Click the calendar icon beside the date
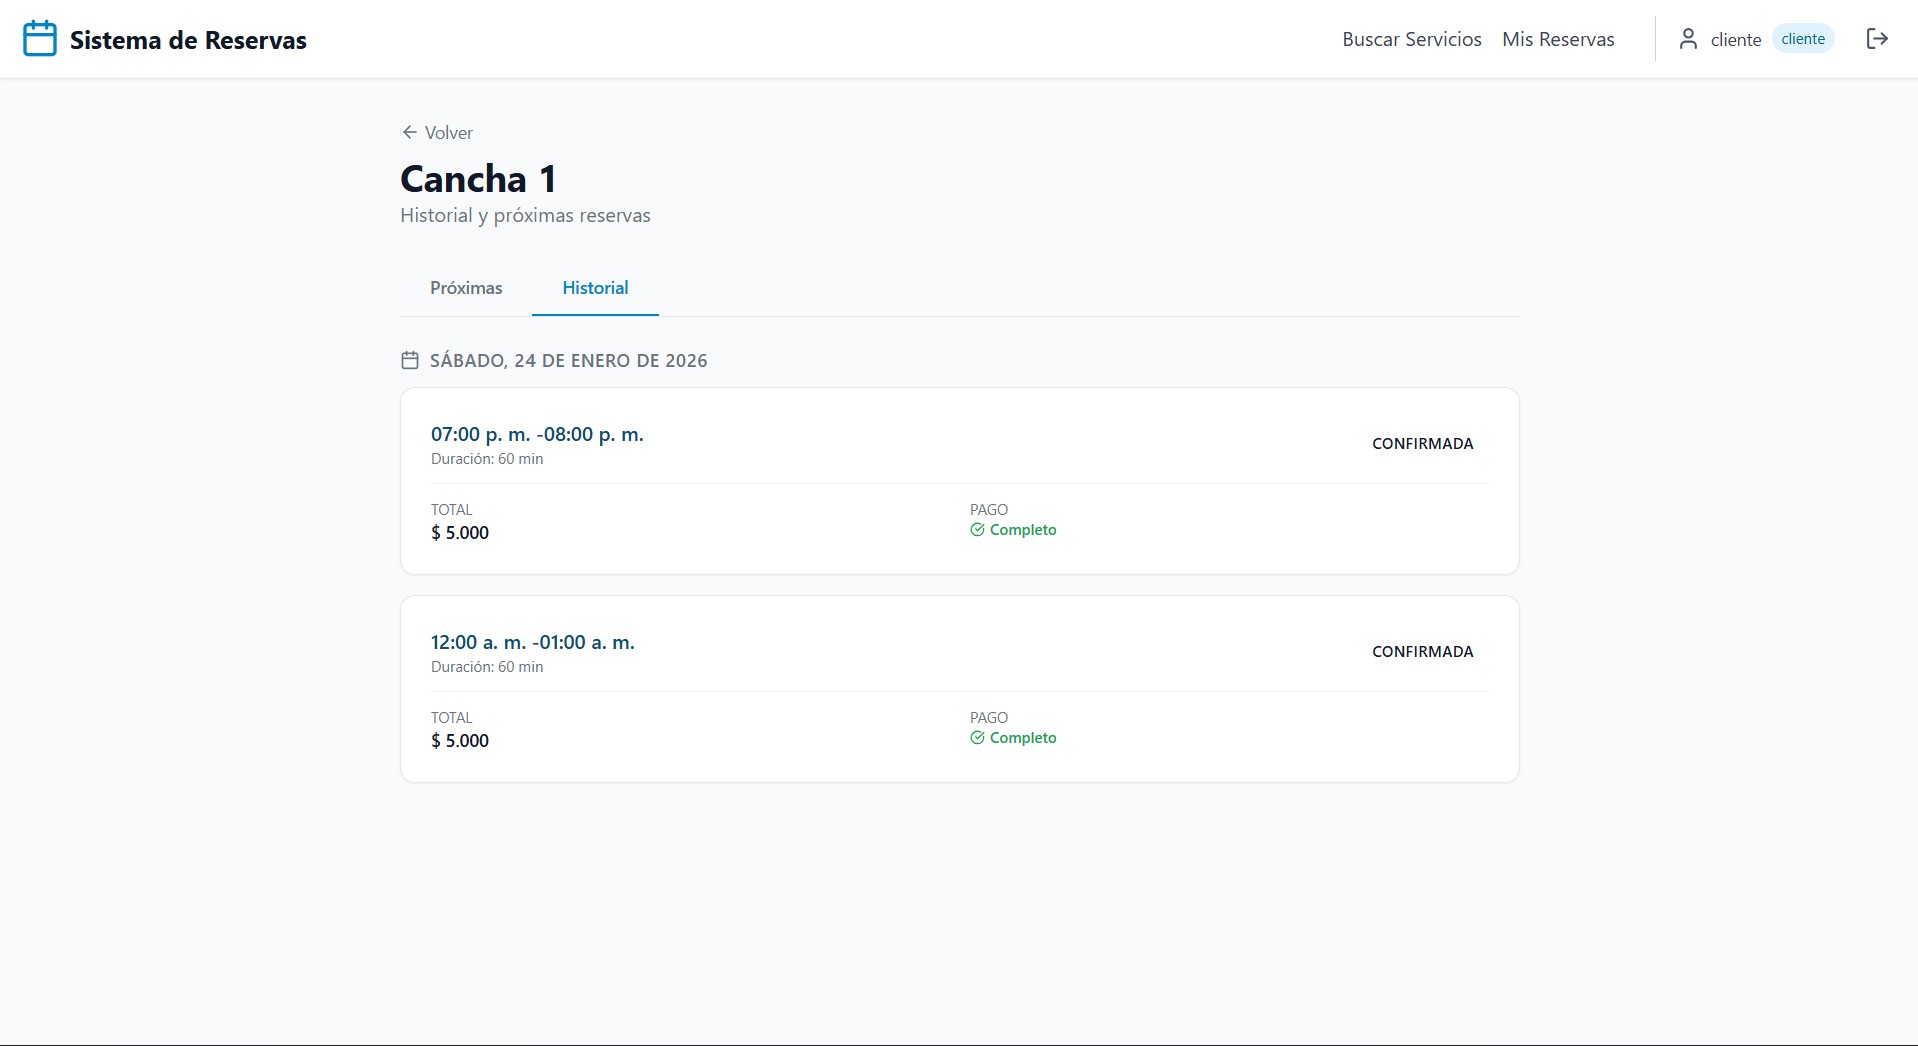This screenshot has height=1046, width=1918. coord(410,360)
